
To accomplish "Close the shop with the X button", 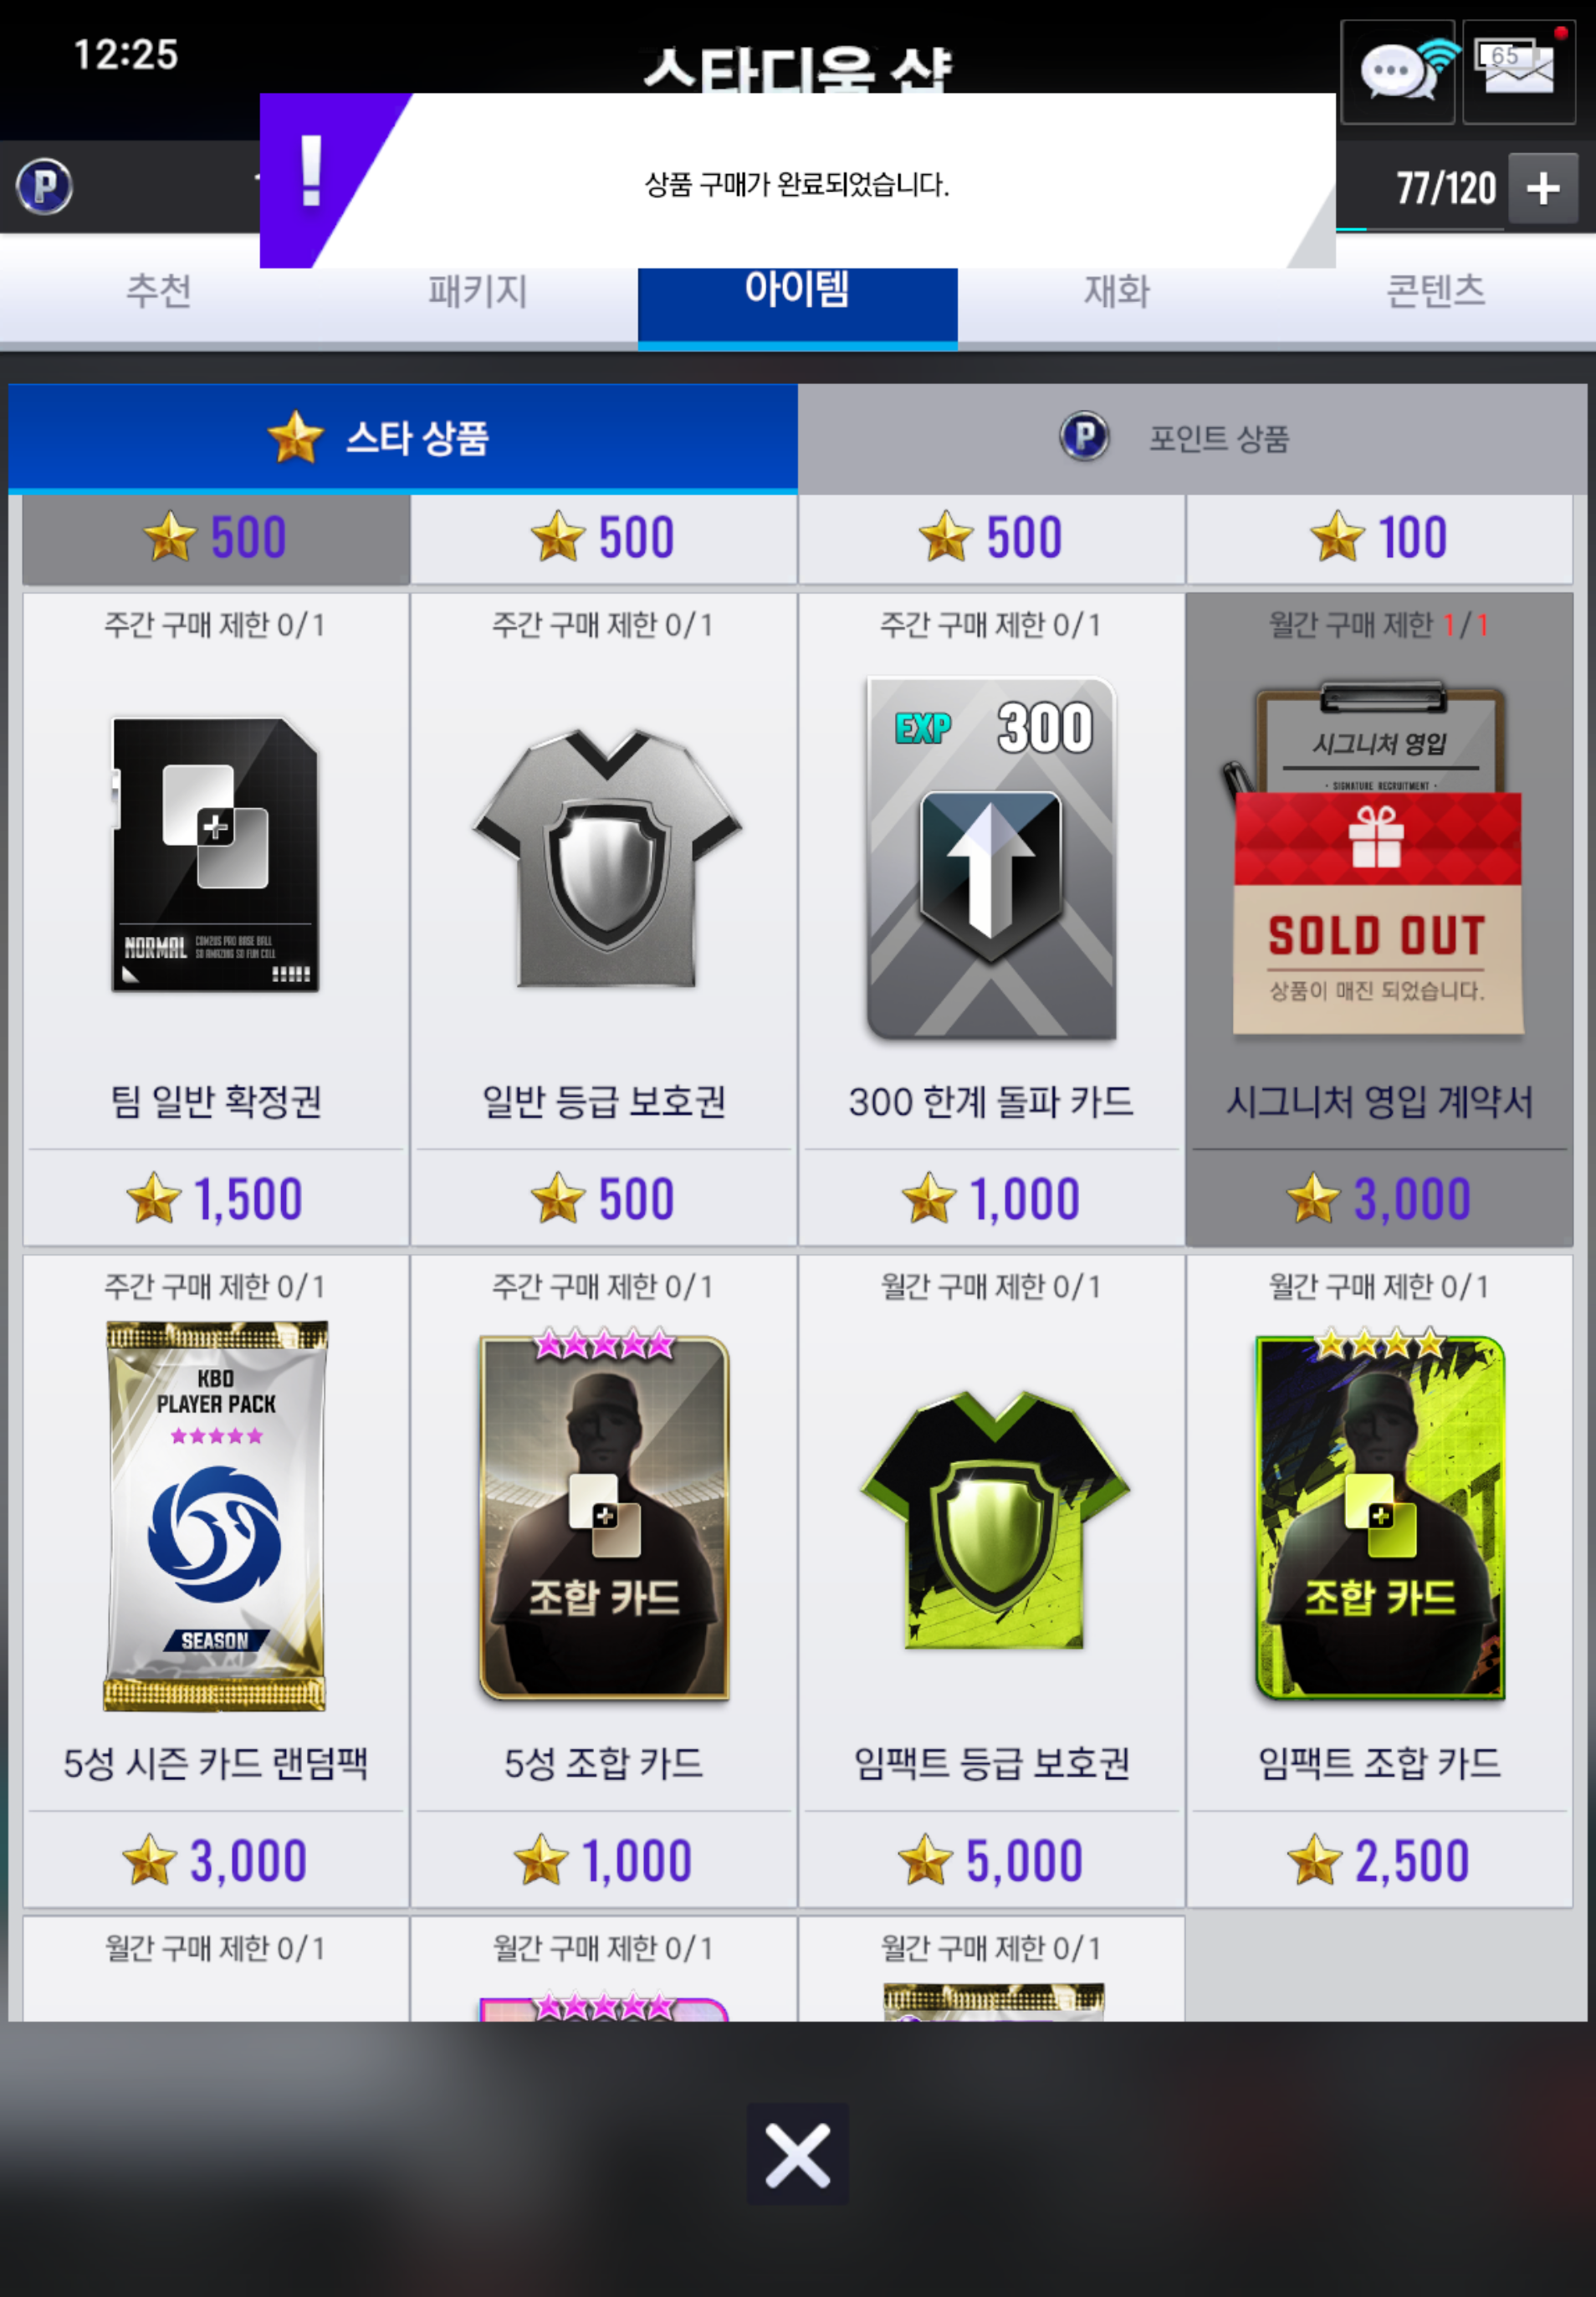I will tap(797, 2154).
